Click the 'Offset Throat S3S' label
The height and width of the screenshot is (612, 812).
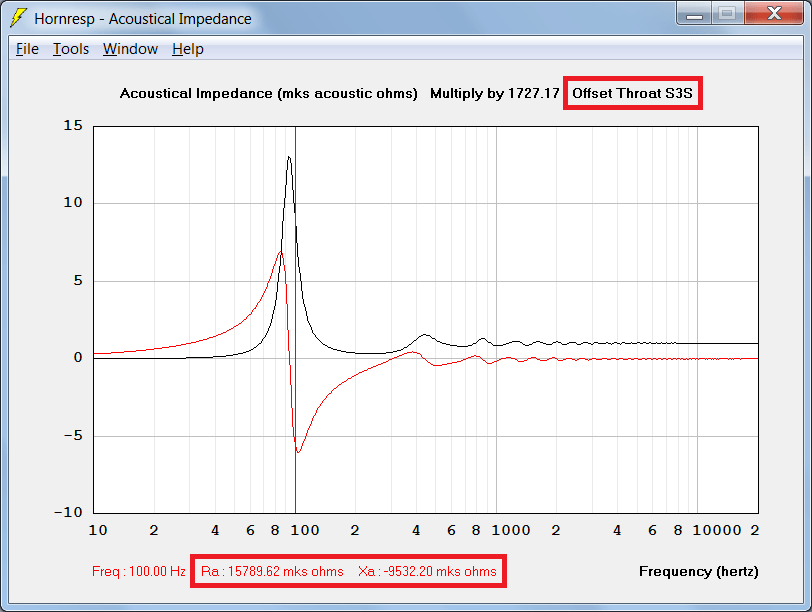click(x=632, y=93)
